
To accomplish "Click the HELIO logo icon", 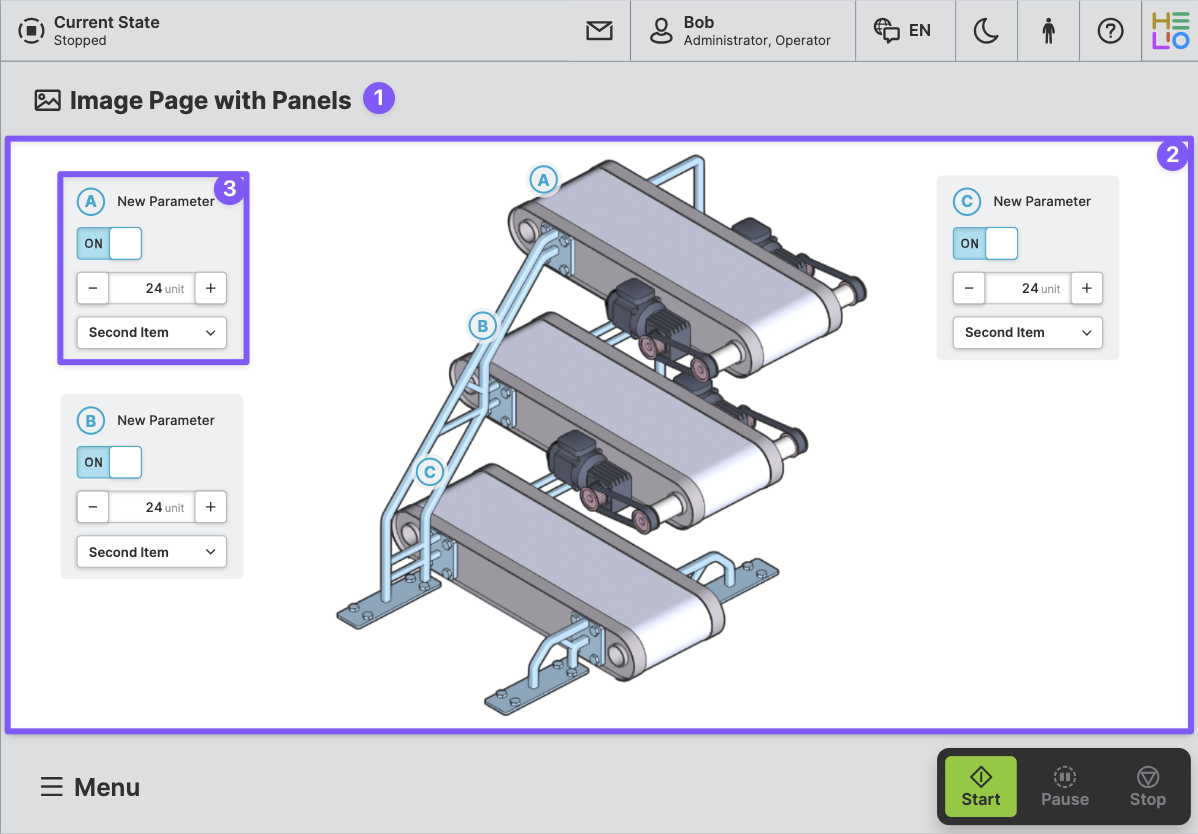I will [1170, 31].
